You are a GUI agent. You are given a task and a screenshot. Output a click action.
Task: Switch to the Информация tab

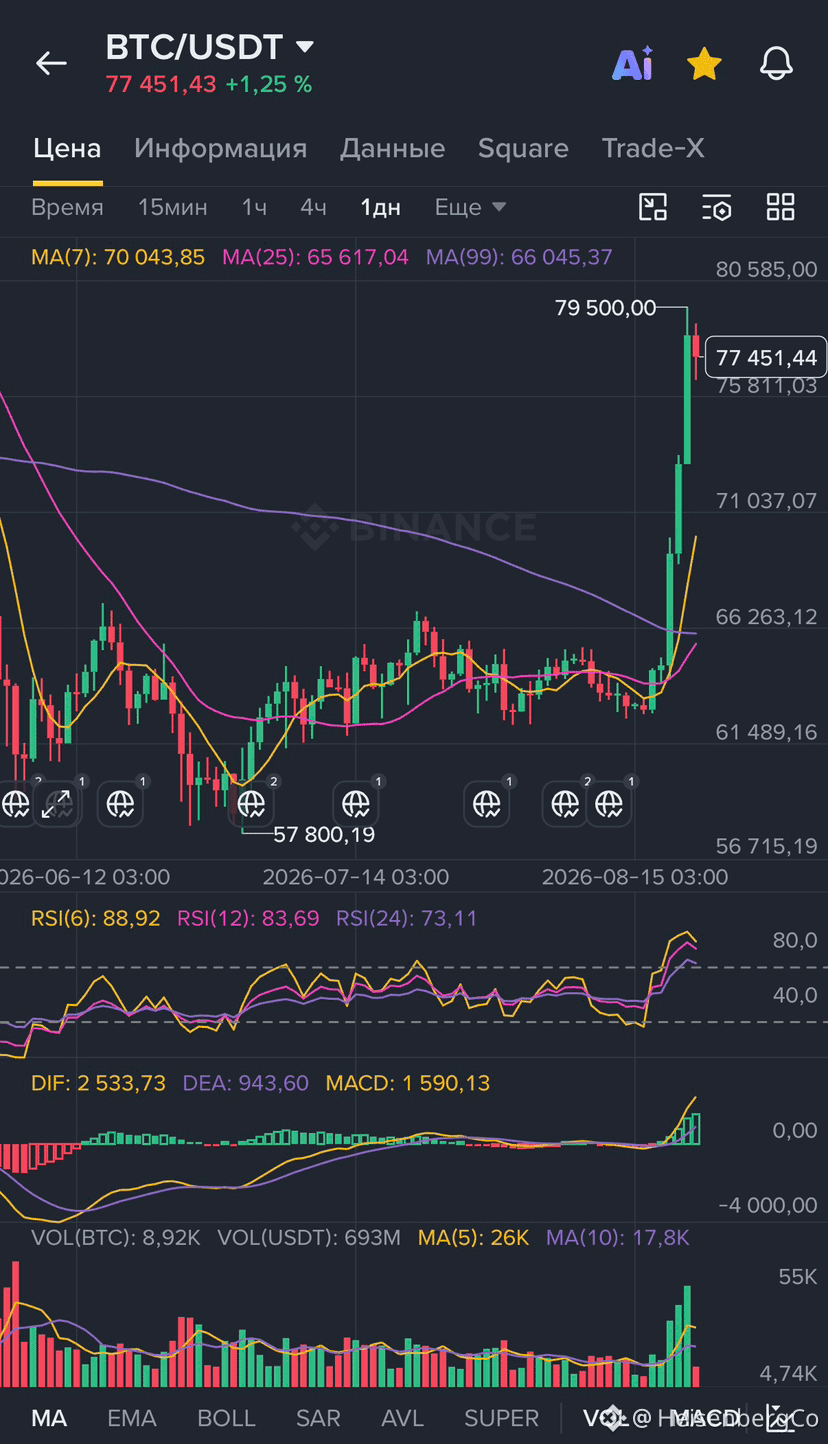[220, 148]
